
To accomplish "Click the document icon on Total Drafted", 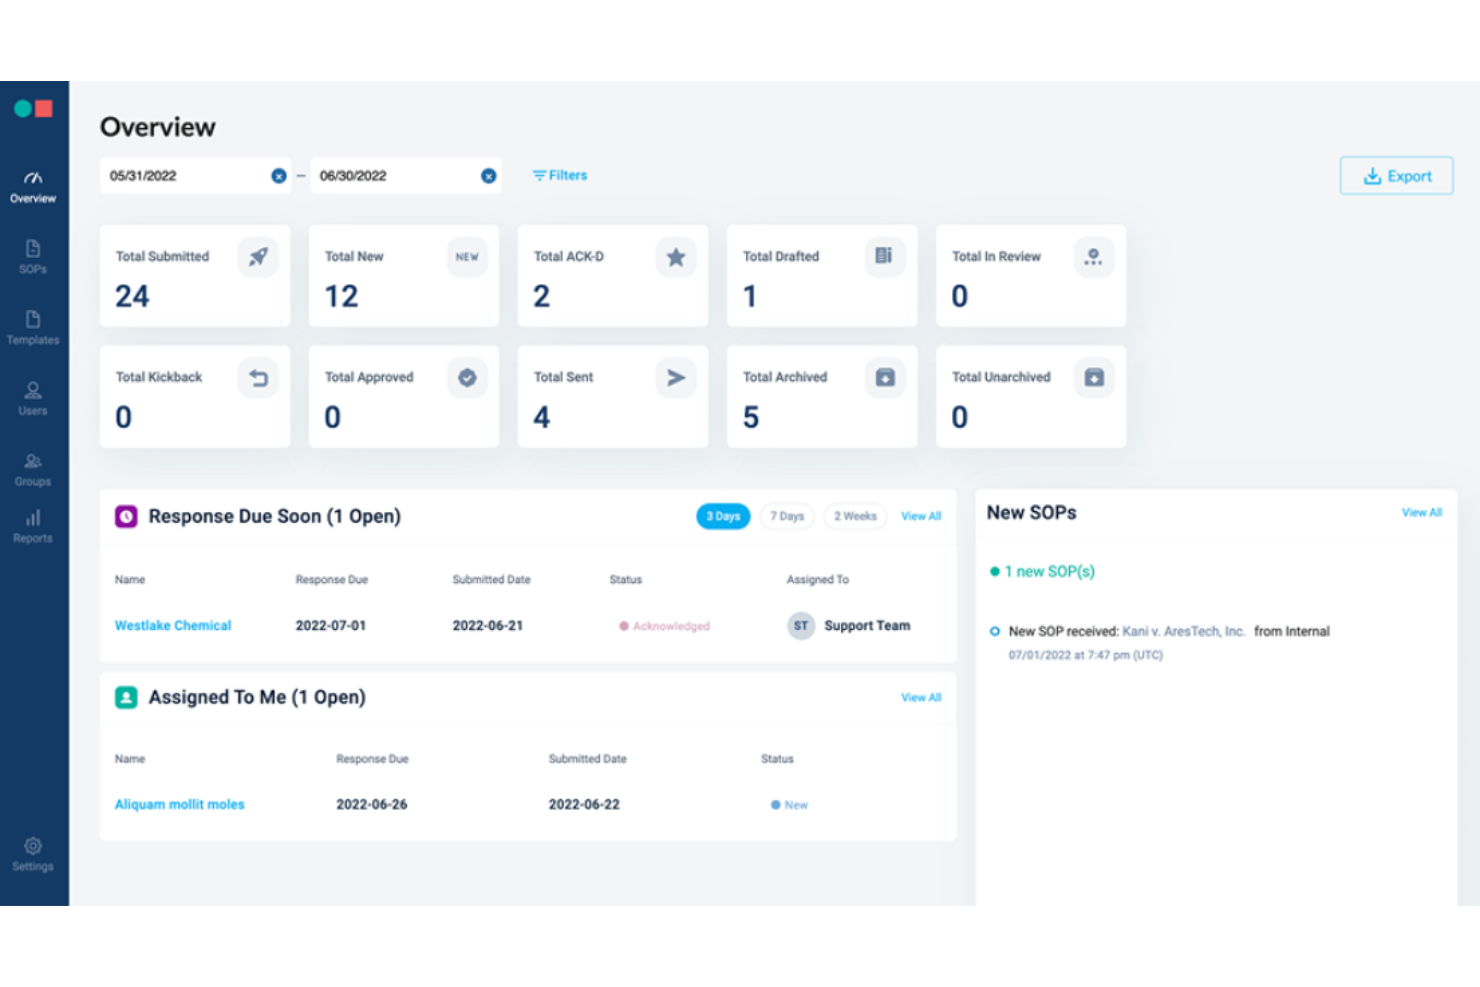I will 884,256.
